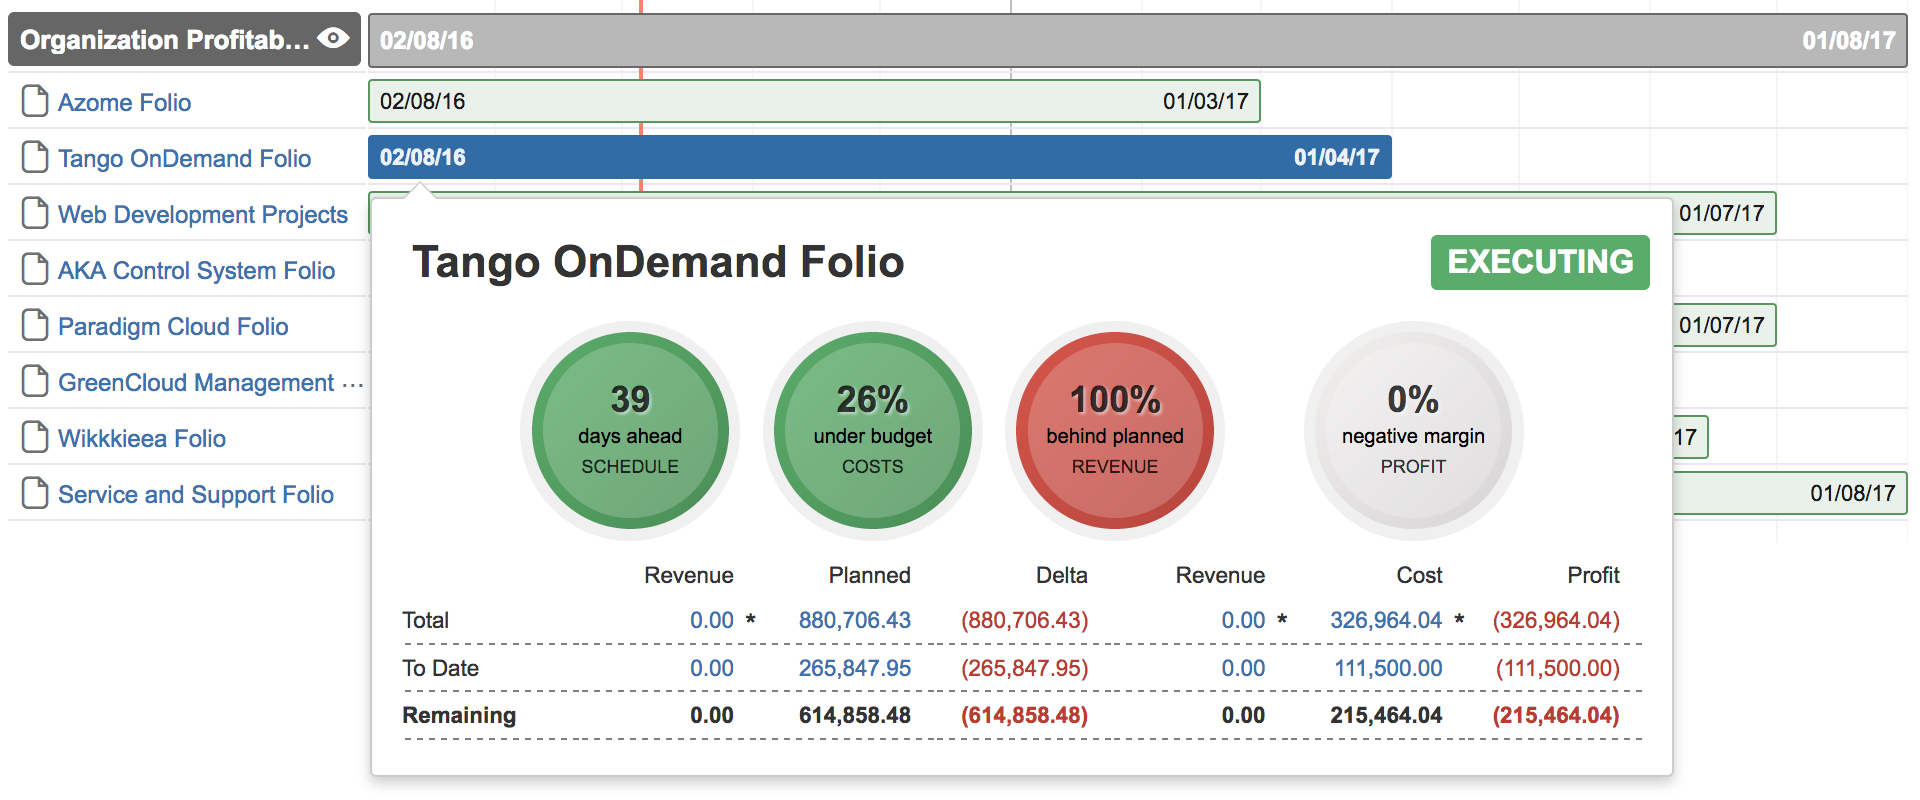Click the file icon beside GreenCloud Management
Viewport: 1920px width, 800px height.
pyautogui.click(x=35, y=381)
